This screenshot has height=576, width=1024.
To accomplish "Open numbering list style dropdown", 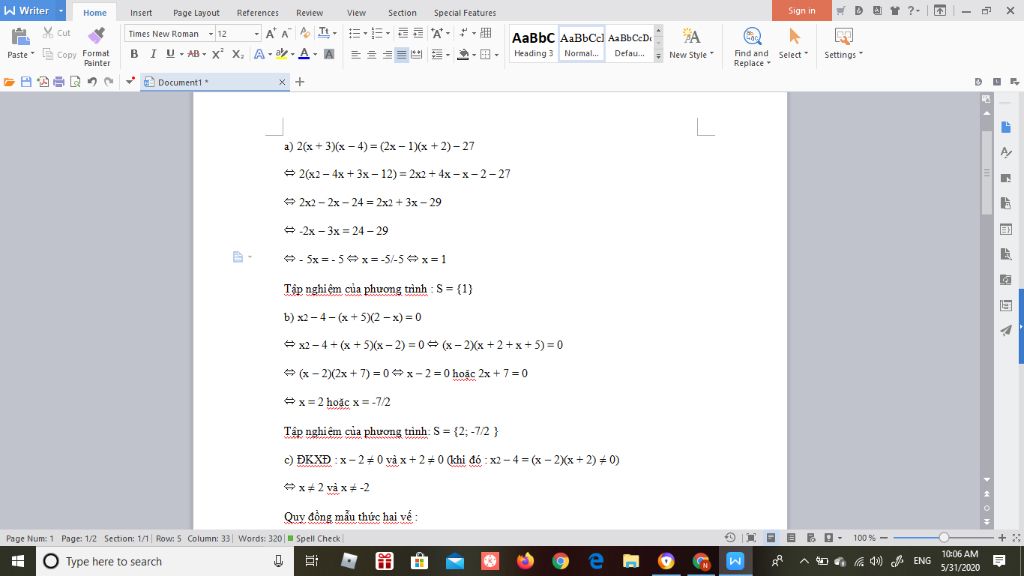I will [388, 33].
